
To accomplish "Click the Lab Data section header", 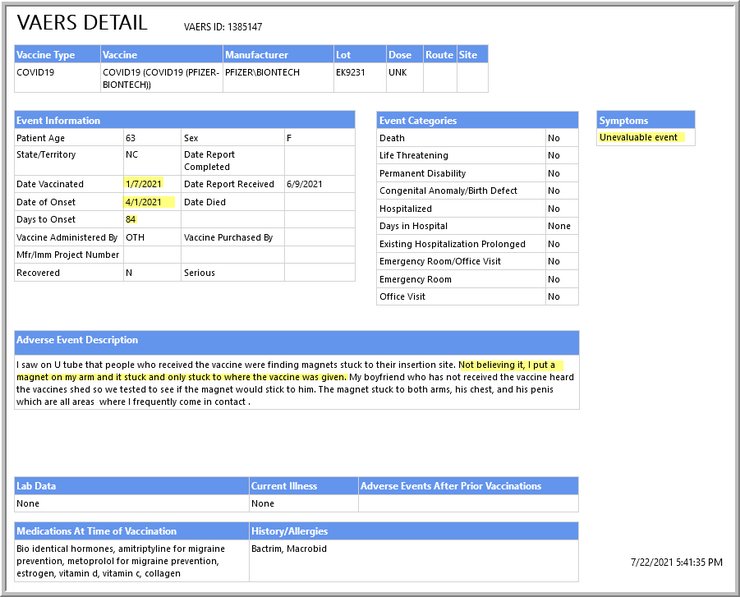I will [132, 486].
